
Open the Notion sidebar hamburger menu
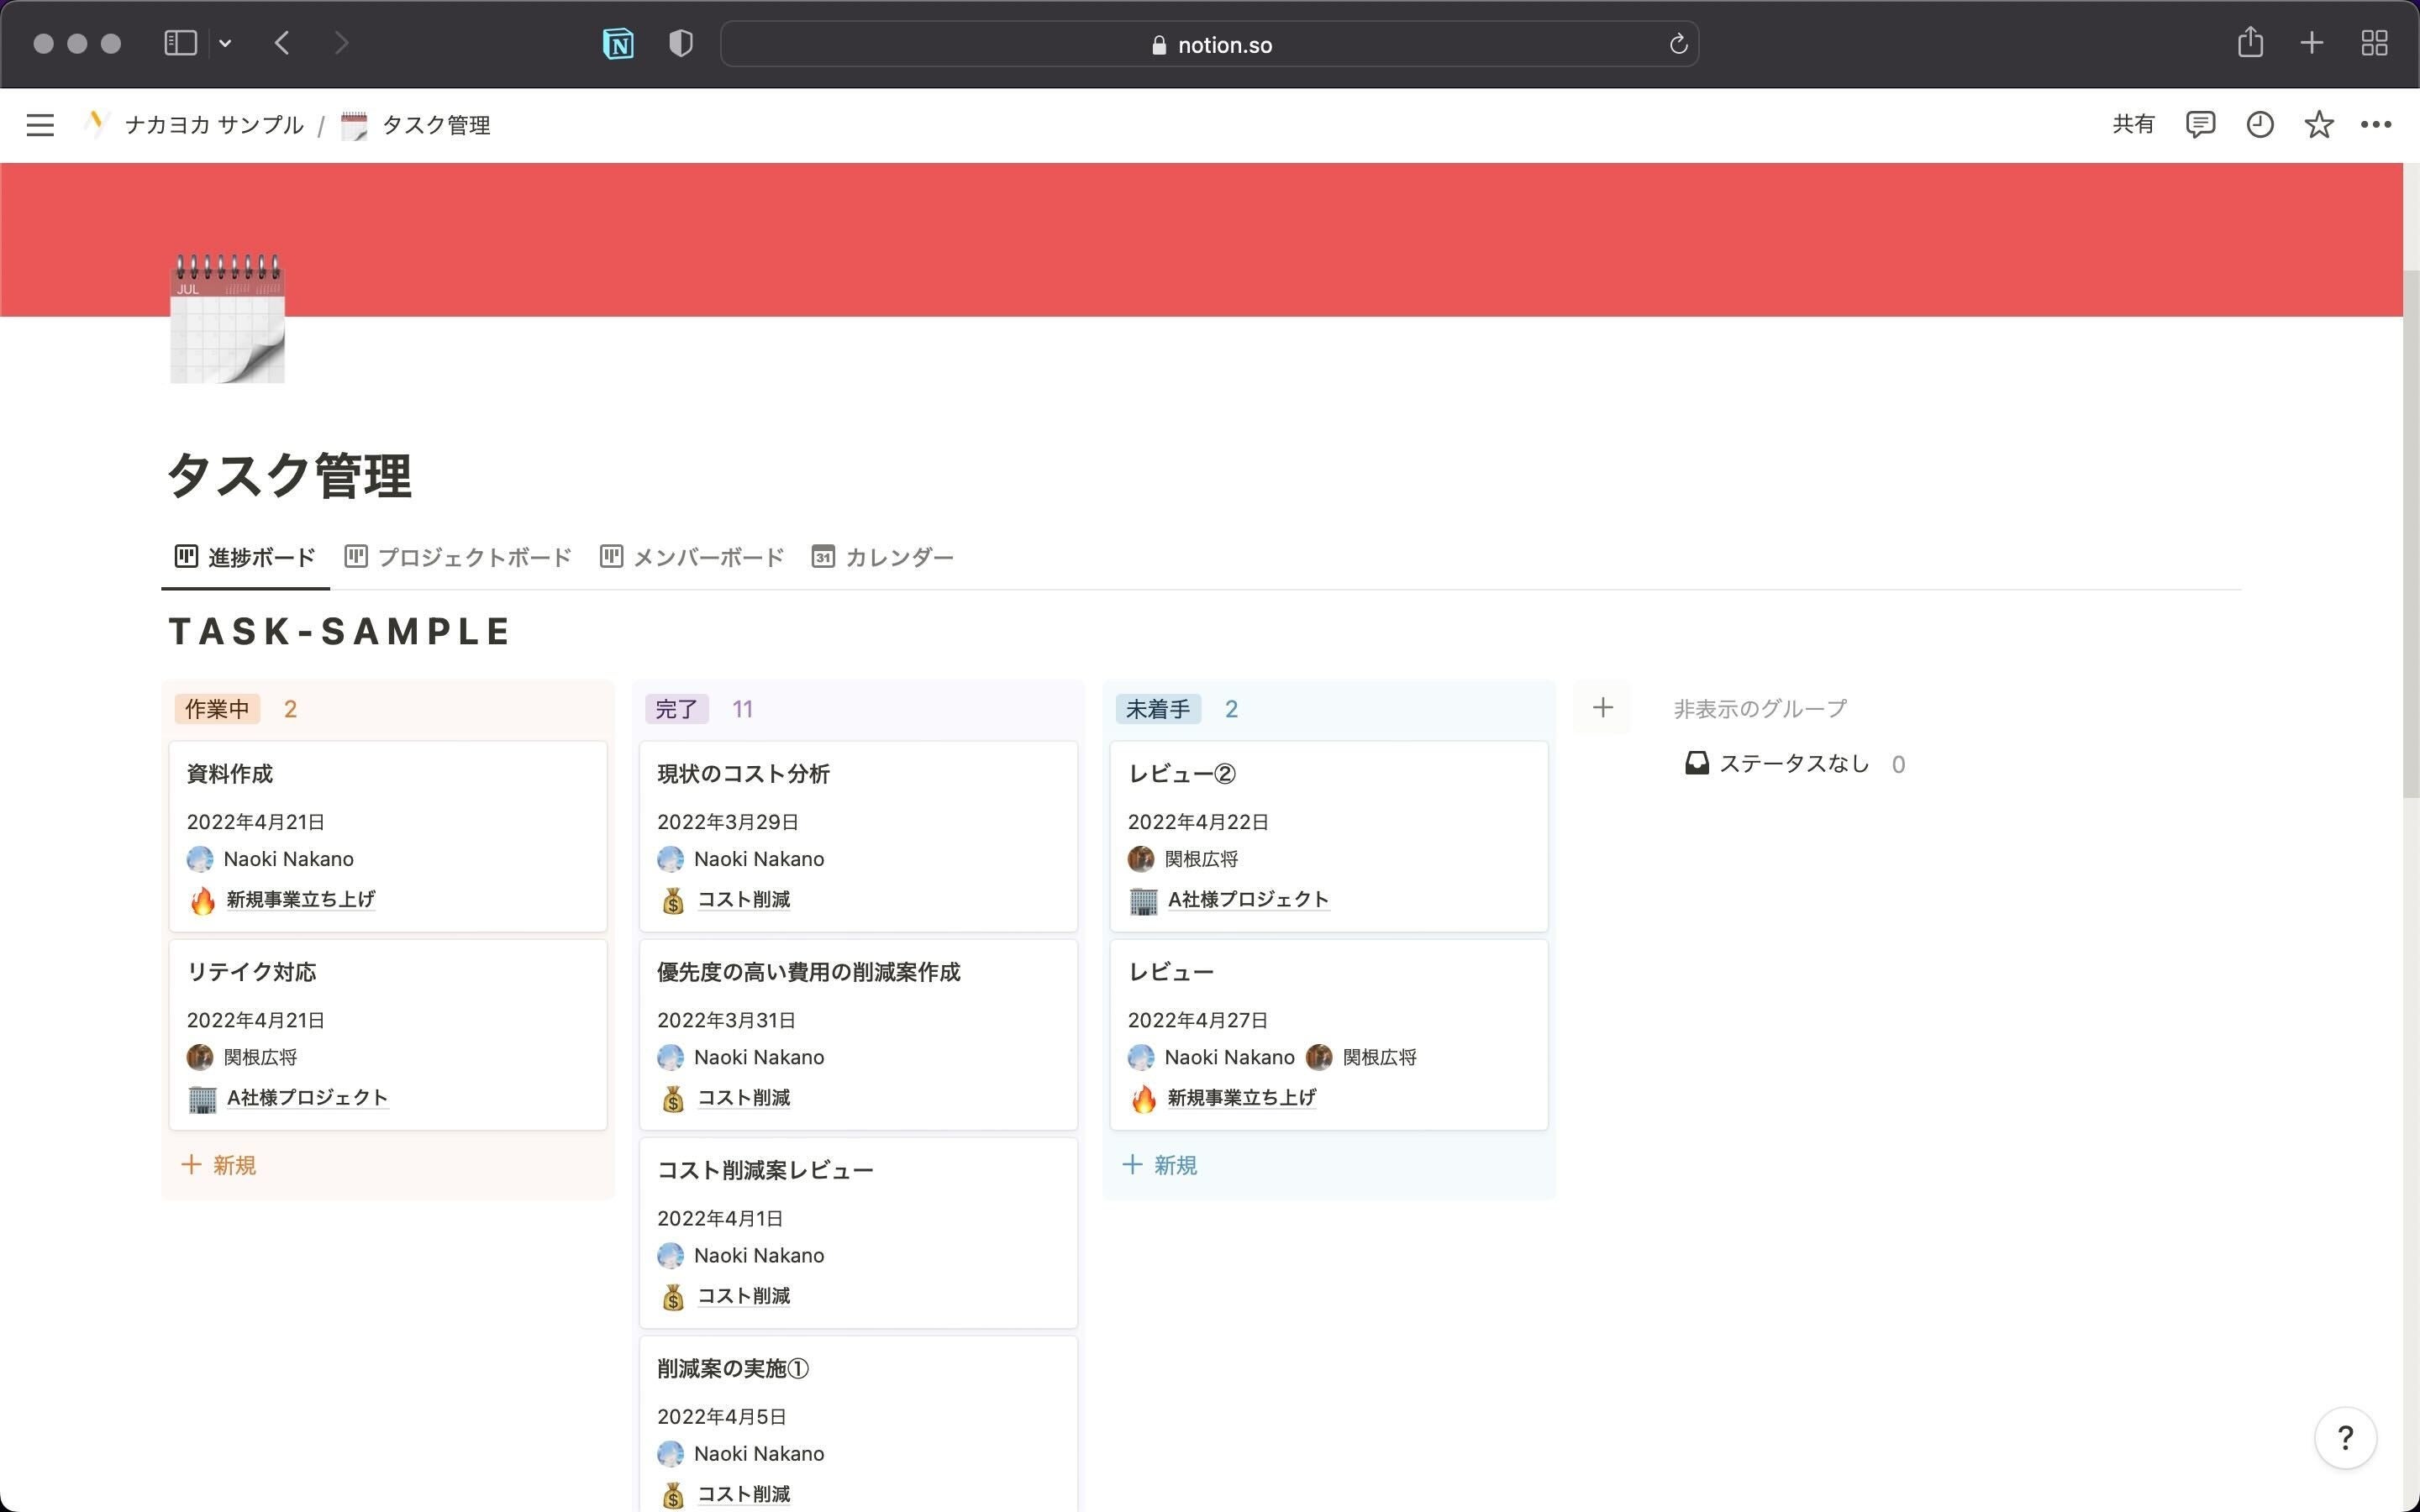[40, 125]
